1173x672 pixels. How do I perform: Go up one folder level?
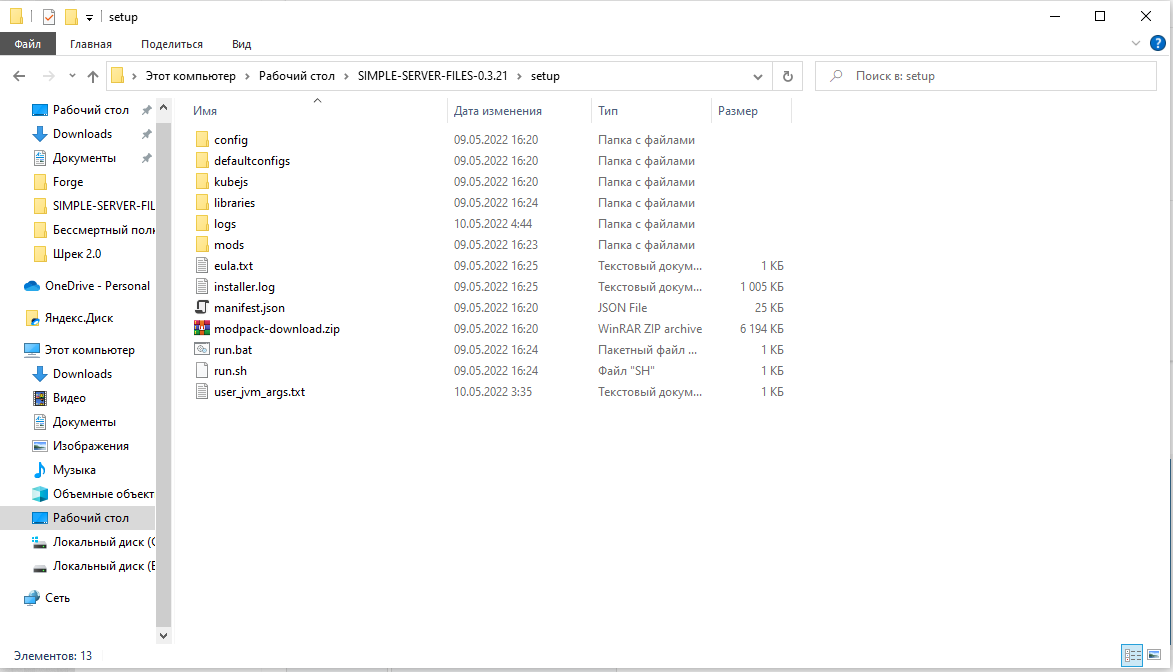[93, 76]
